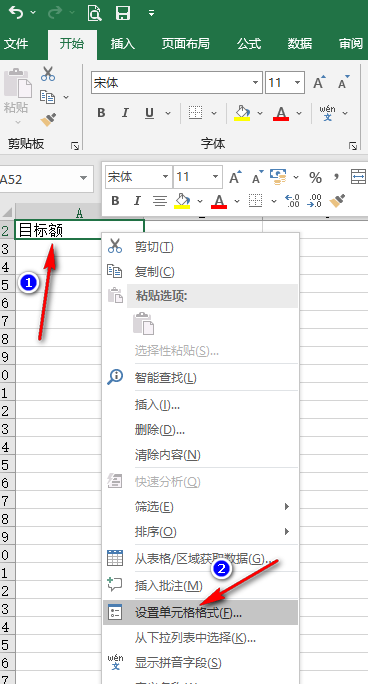
Task: Select the cell containing 目标额
Action: click(x=79, y=230)
